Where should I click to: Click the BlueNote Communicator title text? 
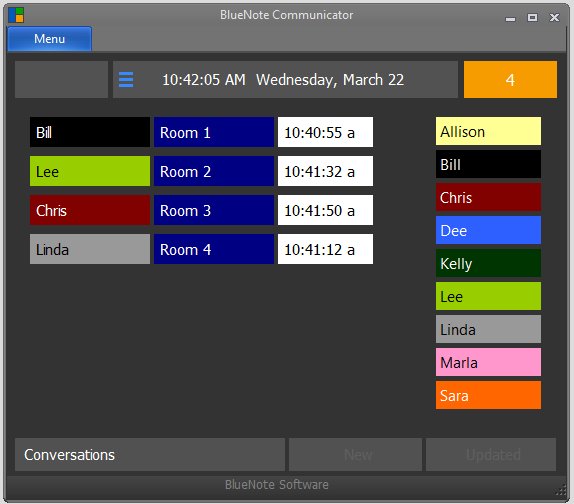tap(286, 15)
